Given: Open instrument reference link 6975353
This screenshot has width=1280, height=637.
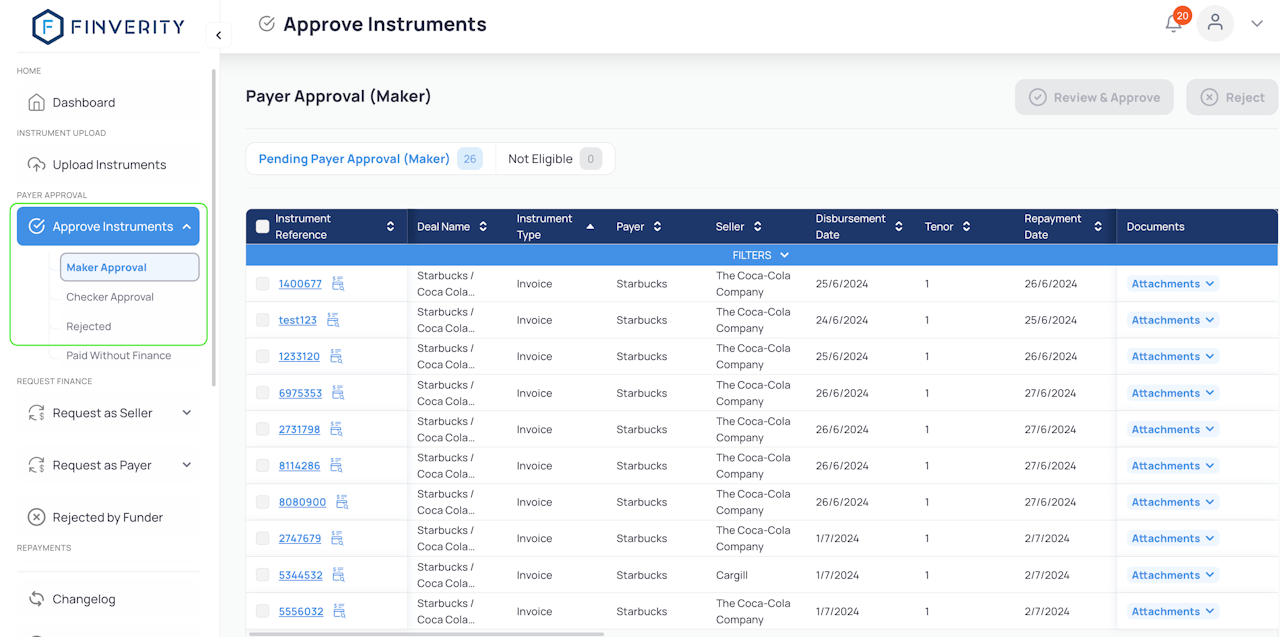Looking at the screenshot, I should pyautogui.click(x=300, y=393).
